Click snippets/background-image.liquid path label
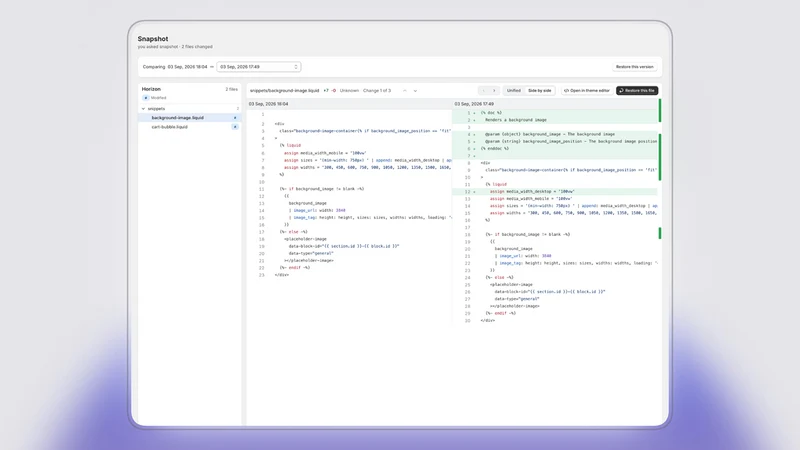 tap(284, 91)
